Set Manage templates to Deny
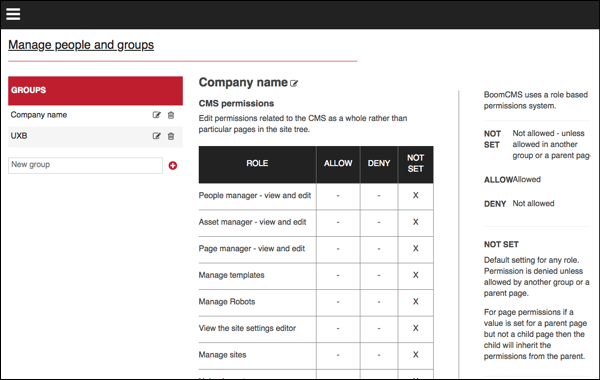This screenshot has width=600, height=380. [379, 275]
